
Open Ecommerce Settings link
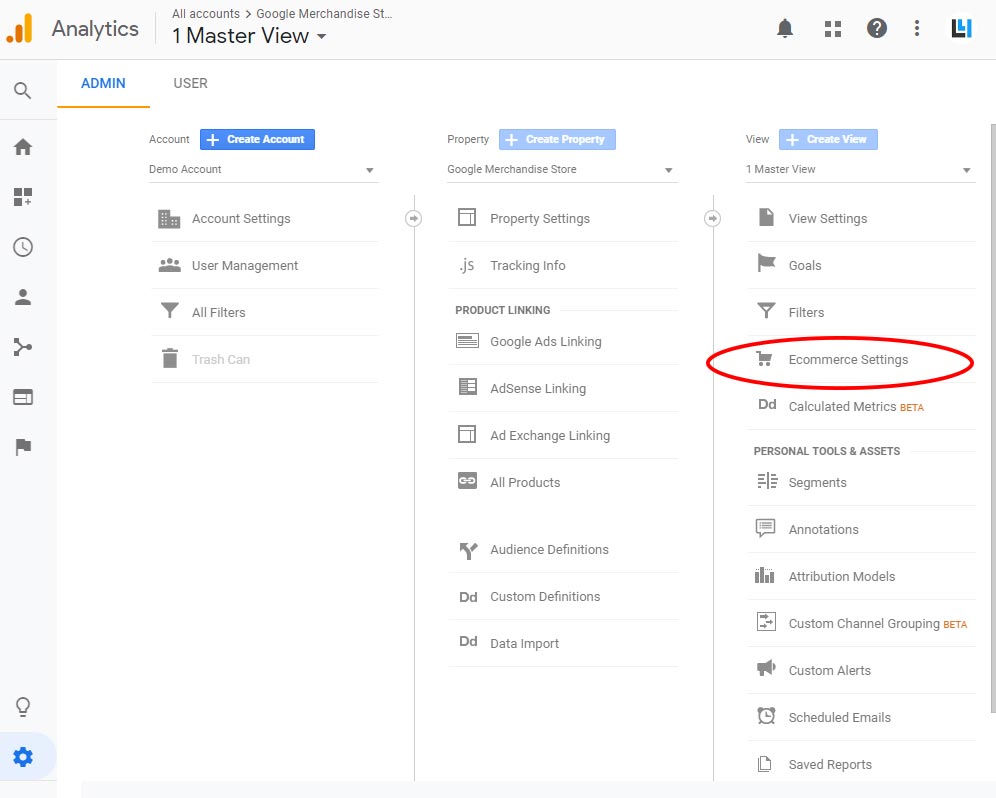[848, 360]
